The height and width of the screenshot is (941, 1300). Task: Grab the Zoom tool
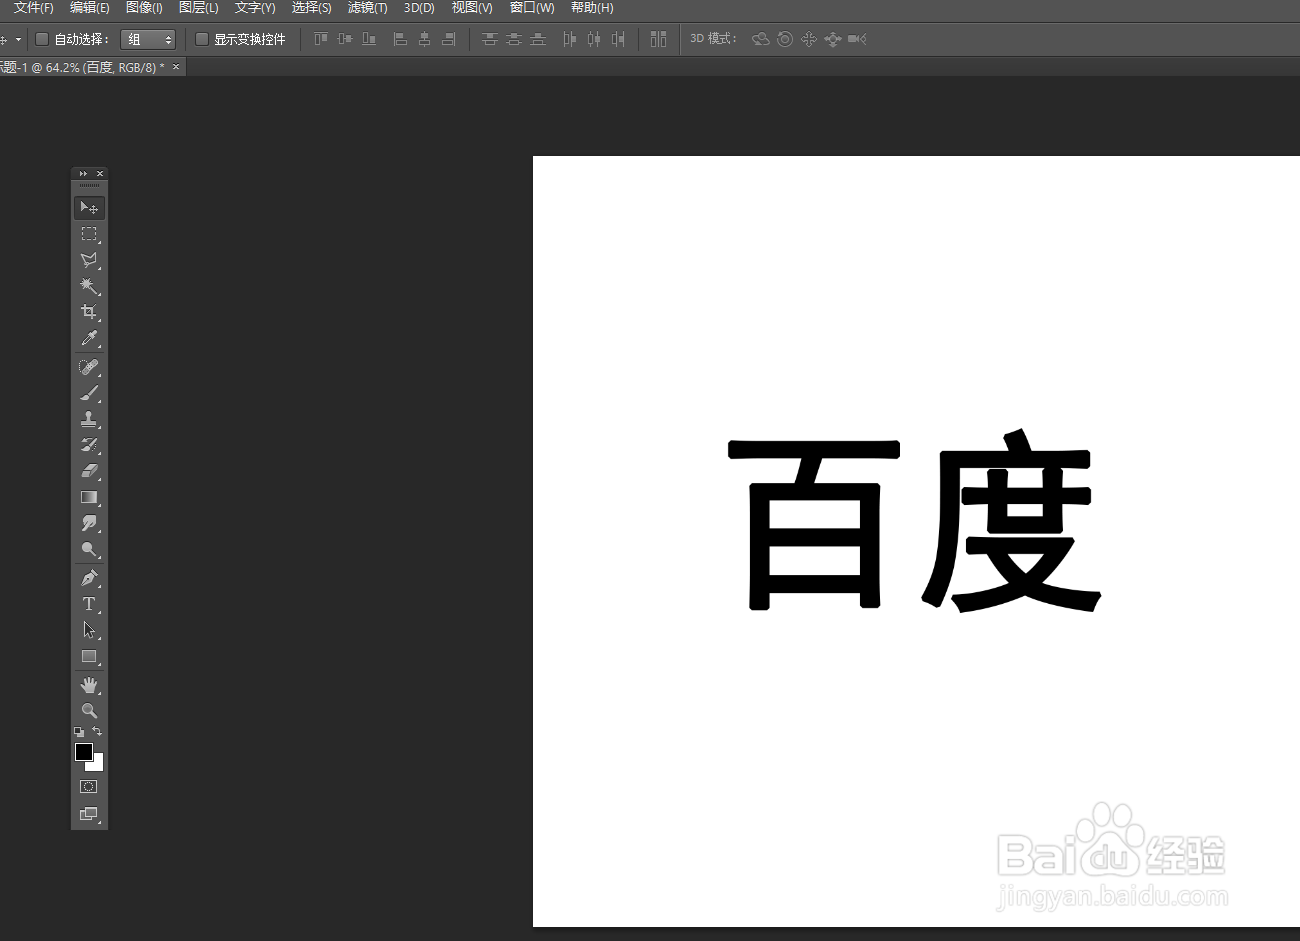tap(90, 710)
